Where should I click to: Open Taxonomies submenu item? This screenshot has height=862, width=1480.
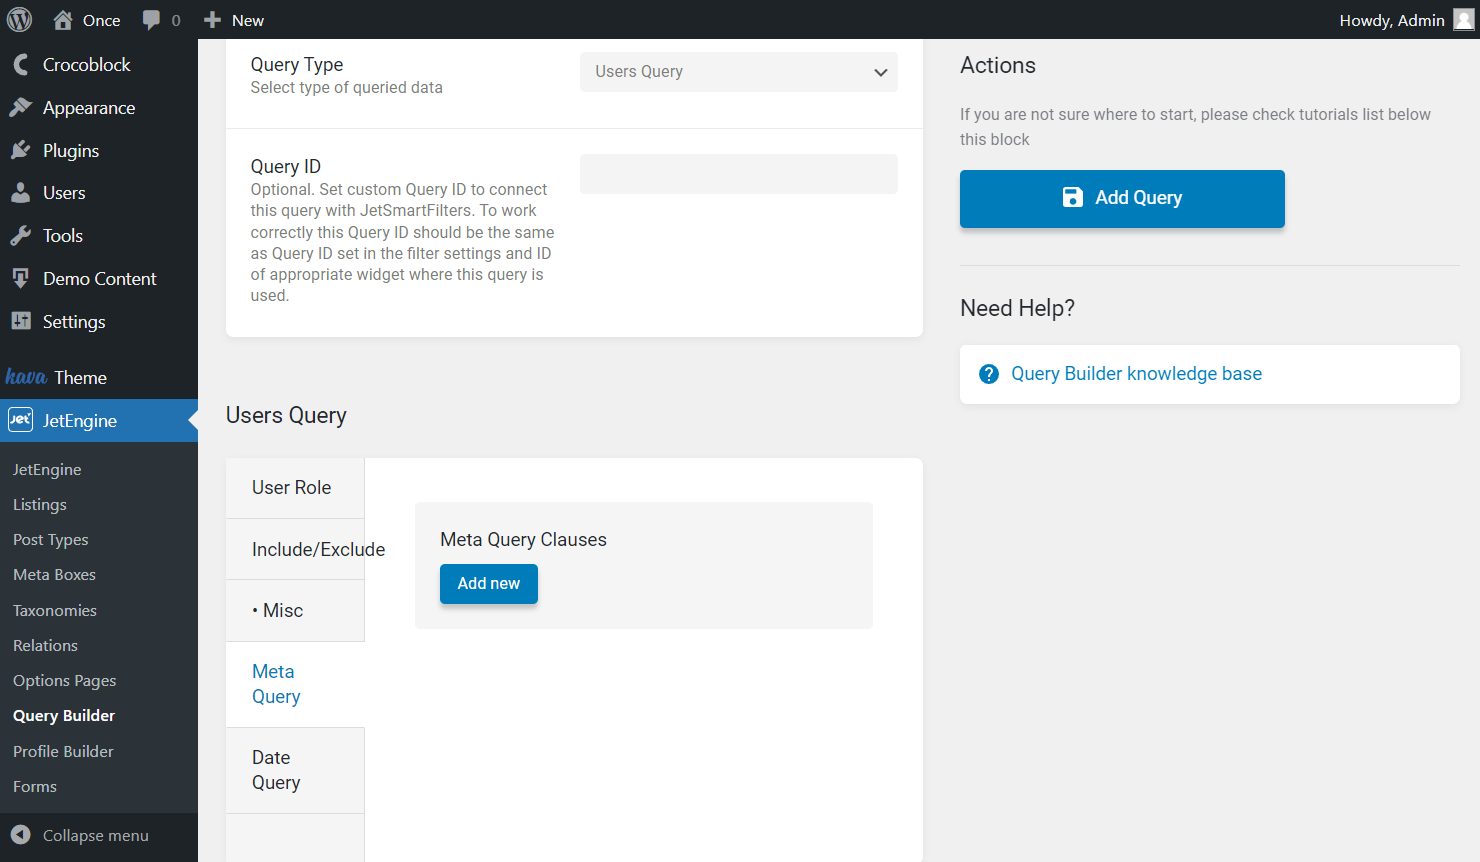[x=55, y=611]
